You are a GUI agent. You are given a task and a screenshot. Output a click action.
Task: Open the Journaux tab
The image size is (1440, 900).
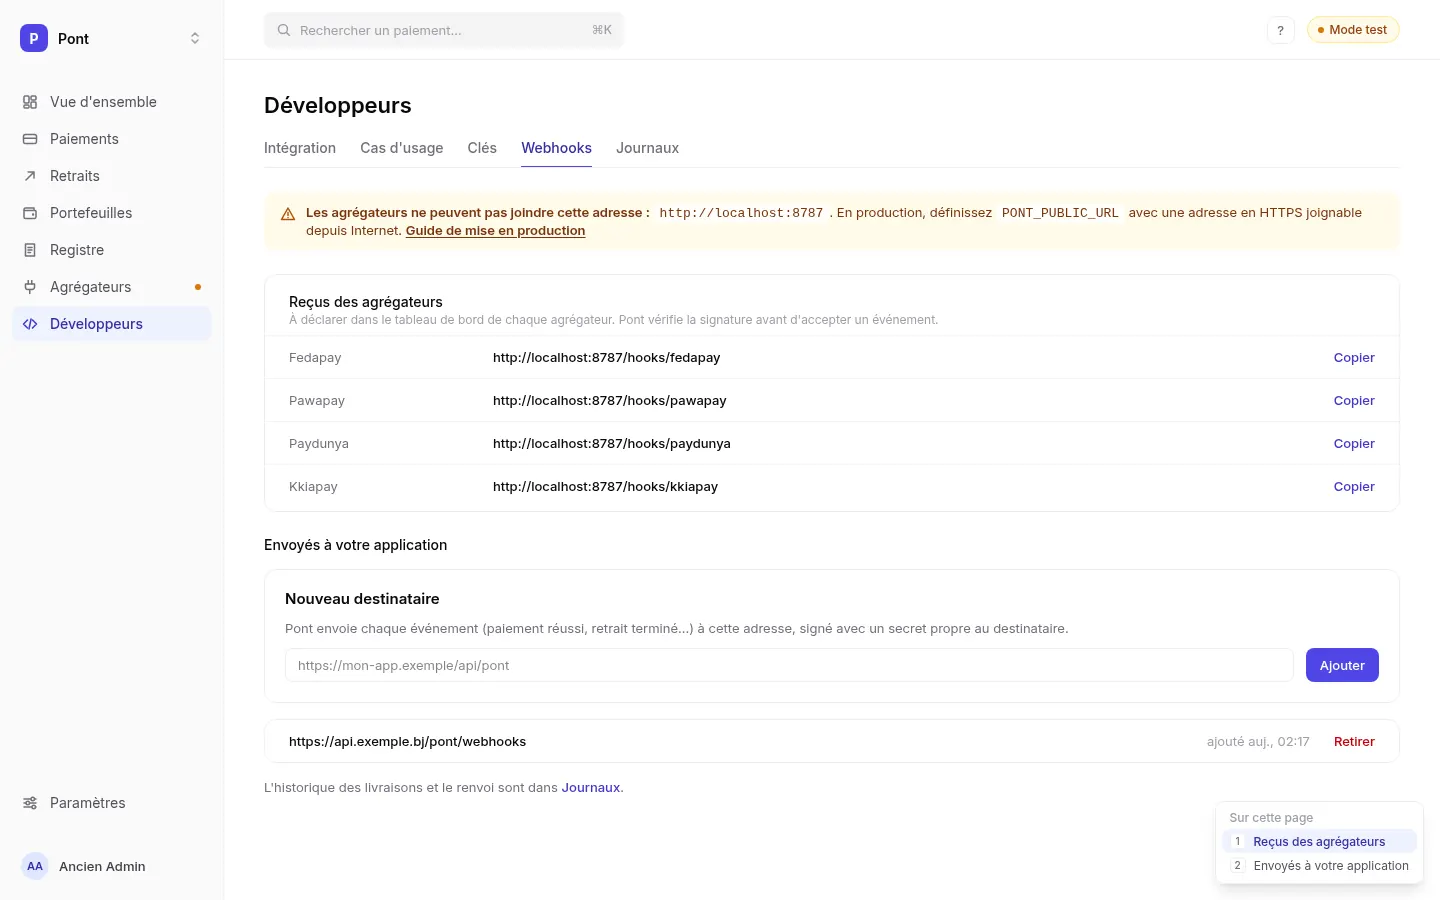point(647,148)
